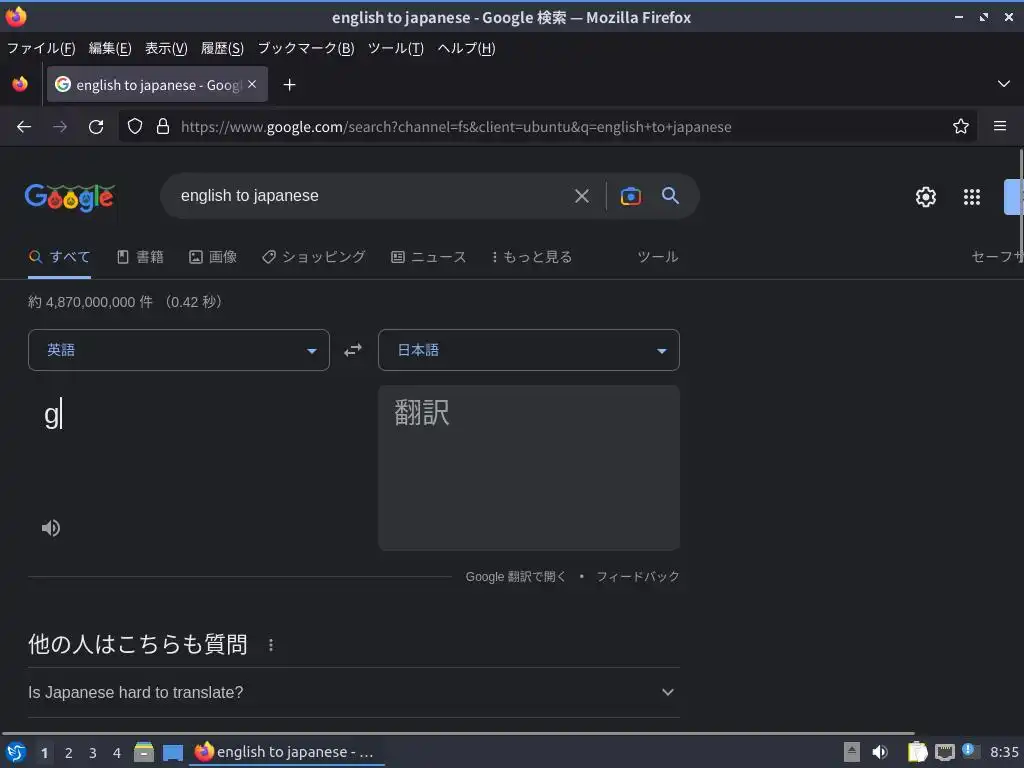Open the 履歴(S) menu
Screen dimensions: 1024x768
[222, 48]
